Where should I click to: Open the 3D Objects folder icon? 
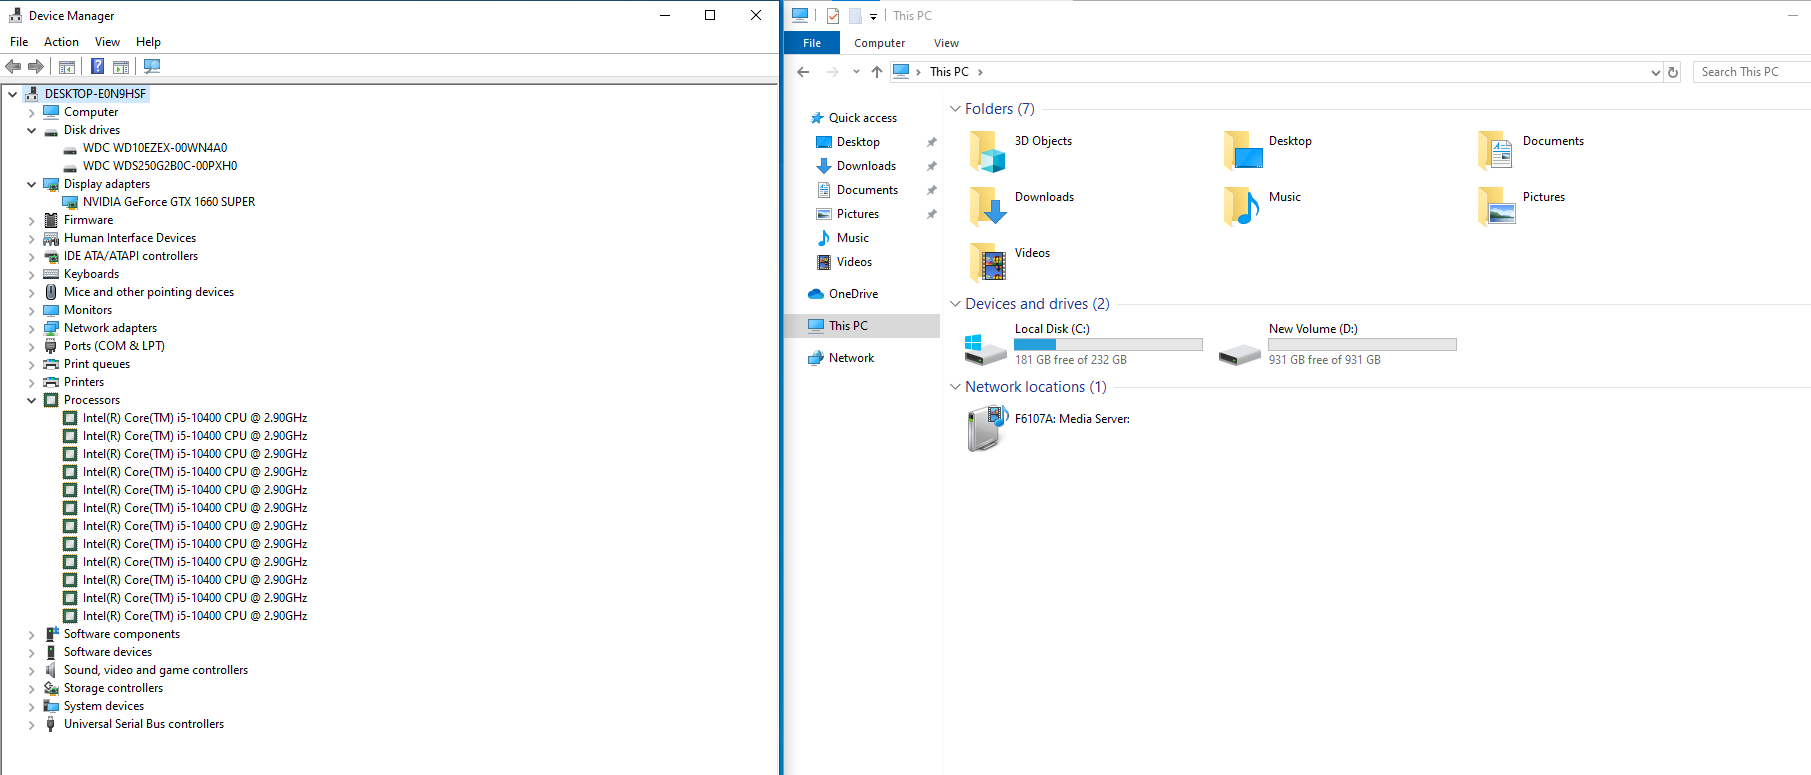coord(987,151)
